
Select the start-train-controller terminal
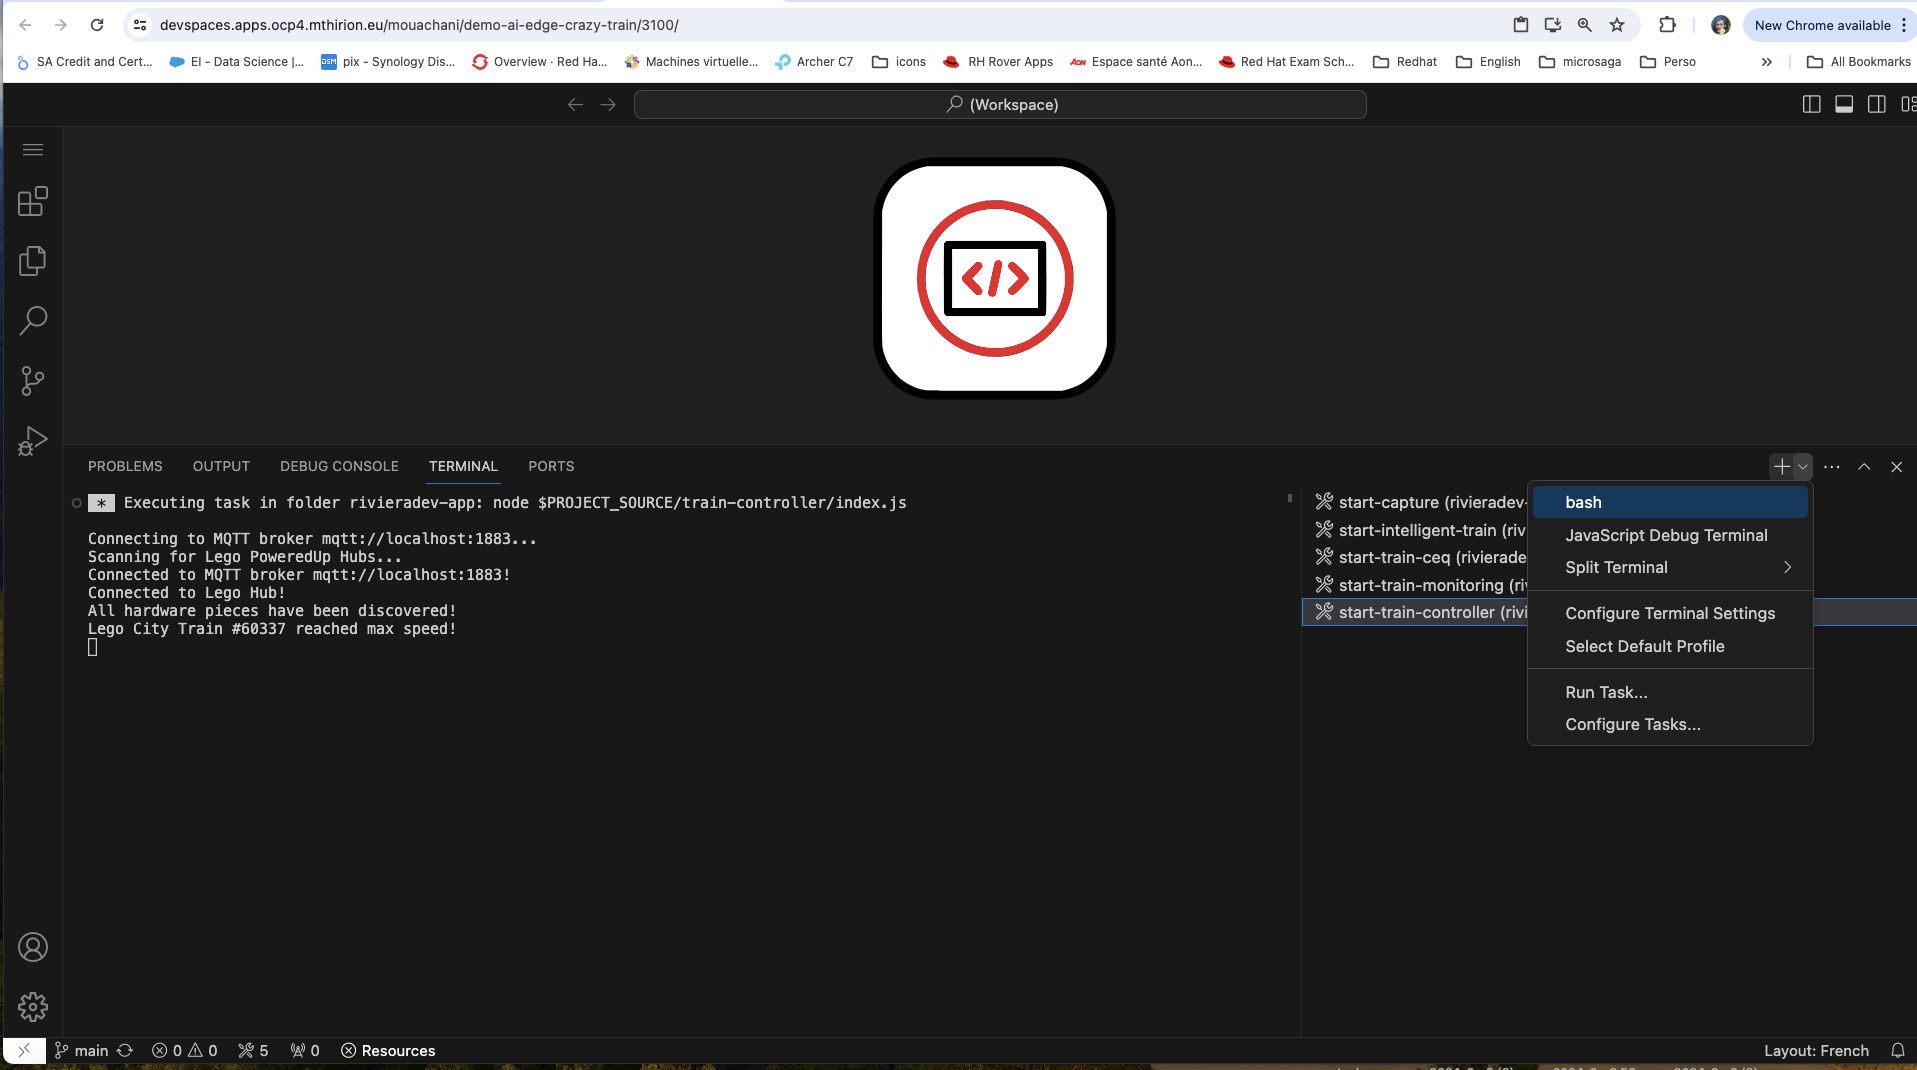(1420, 612)
